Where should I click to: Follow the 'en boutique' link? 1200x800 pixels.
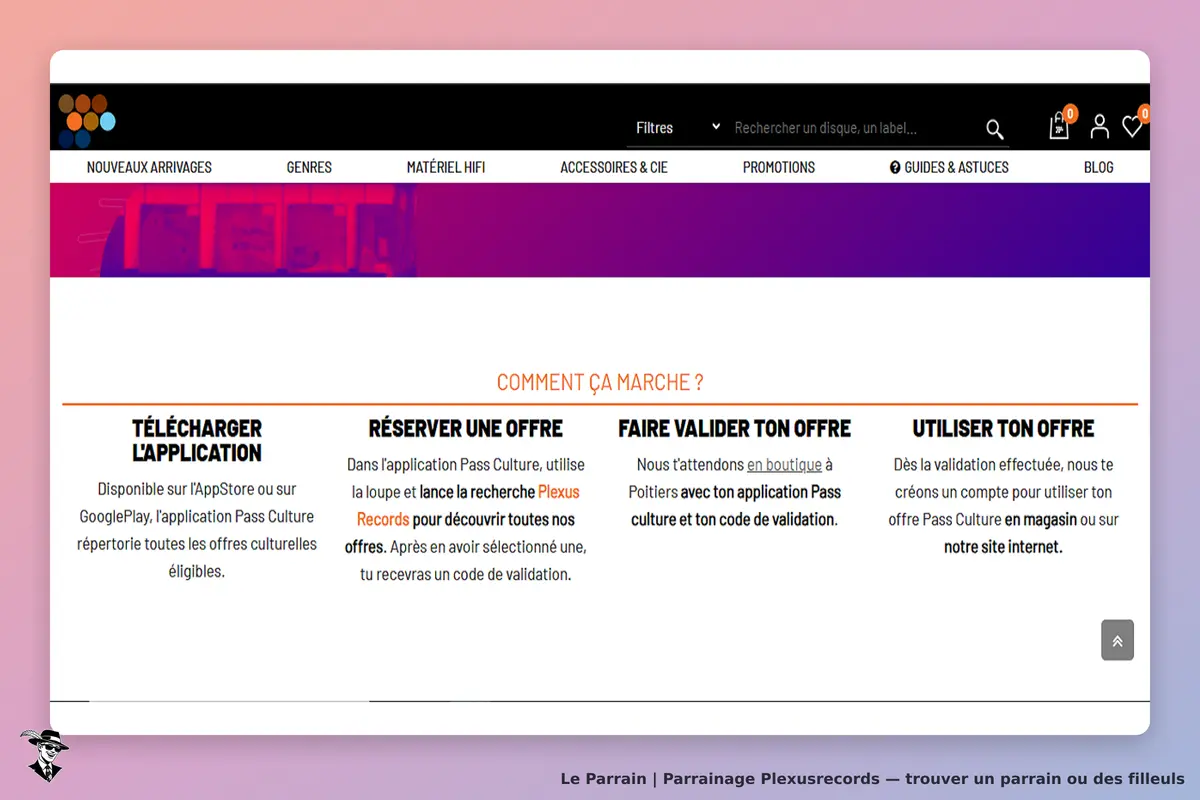pos(784,465)
